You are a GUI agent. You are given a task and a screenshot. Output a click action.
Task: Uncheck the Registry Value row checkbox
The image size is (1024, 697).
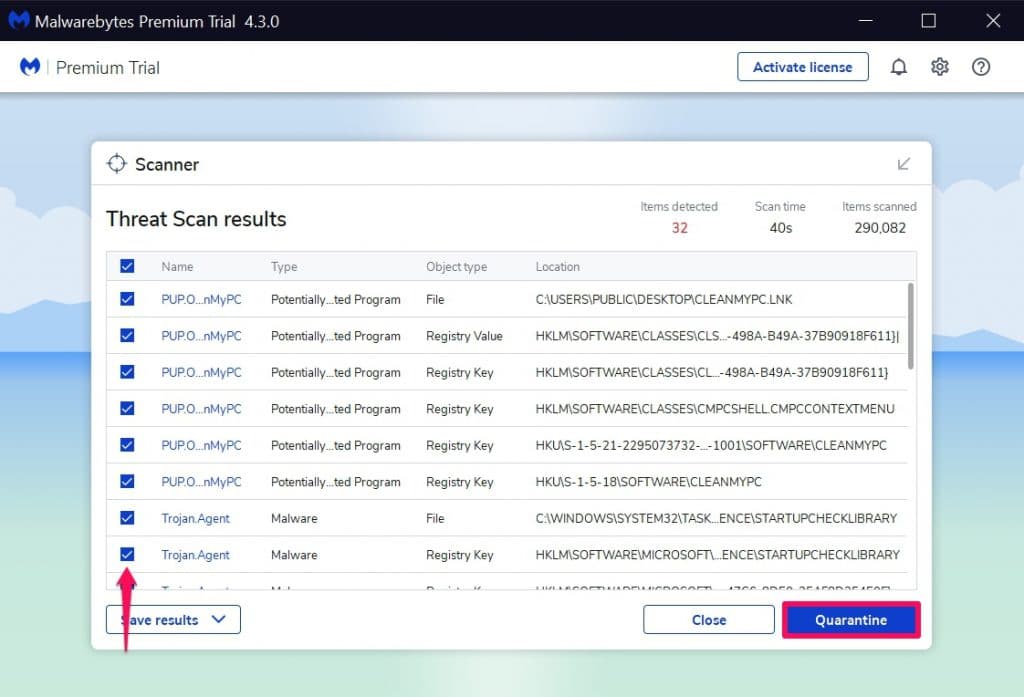(x=127, y=335)
